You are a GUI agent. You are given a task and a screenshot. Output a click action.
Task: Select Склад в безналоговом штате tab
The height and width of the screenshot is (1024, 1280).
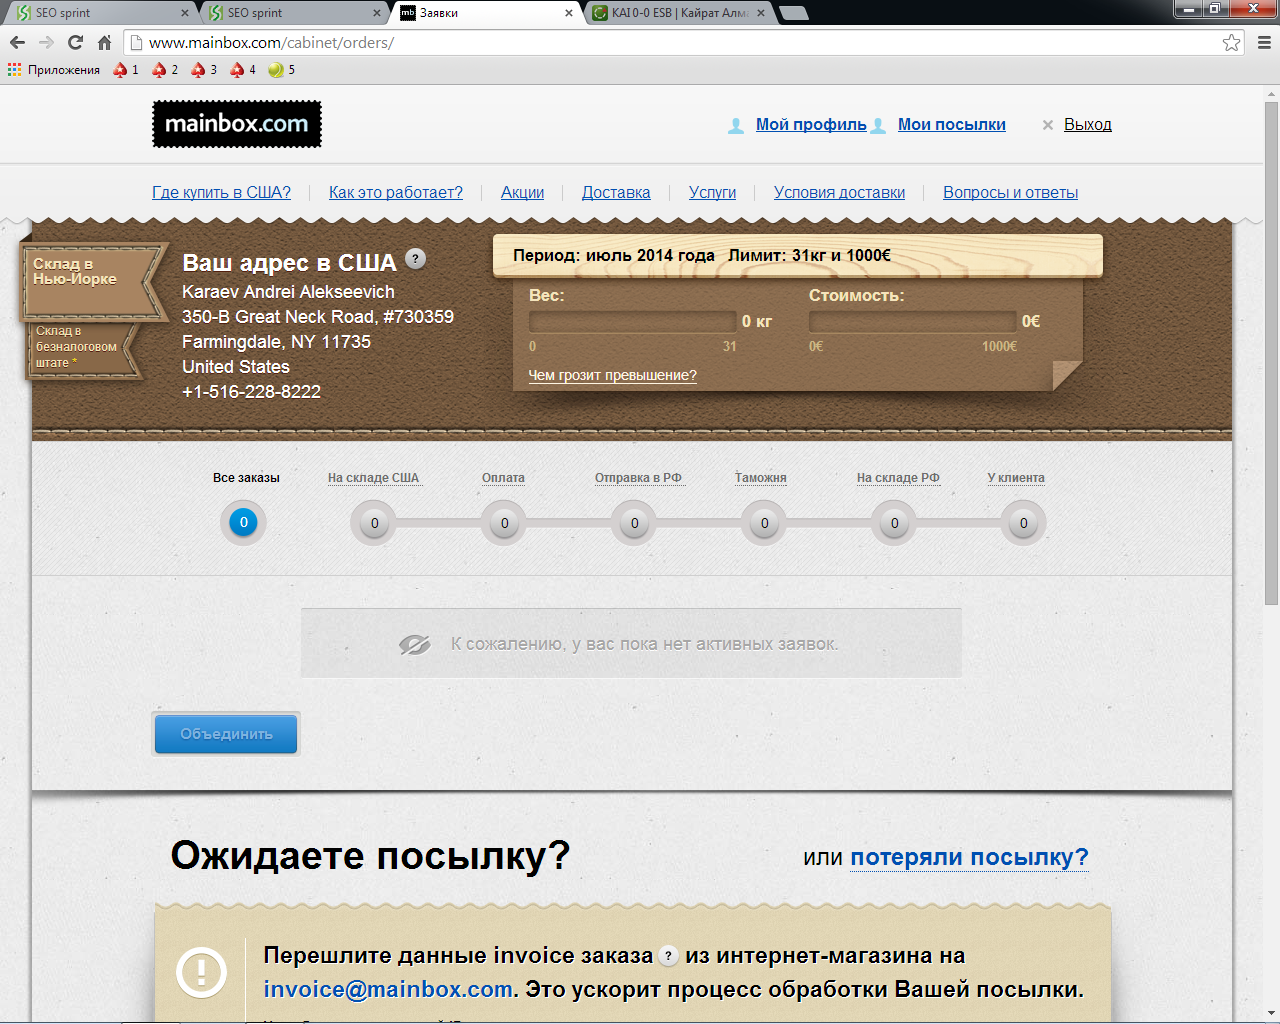82,350
